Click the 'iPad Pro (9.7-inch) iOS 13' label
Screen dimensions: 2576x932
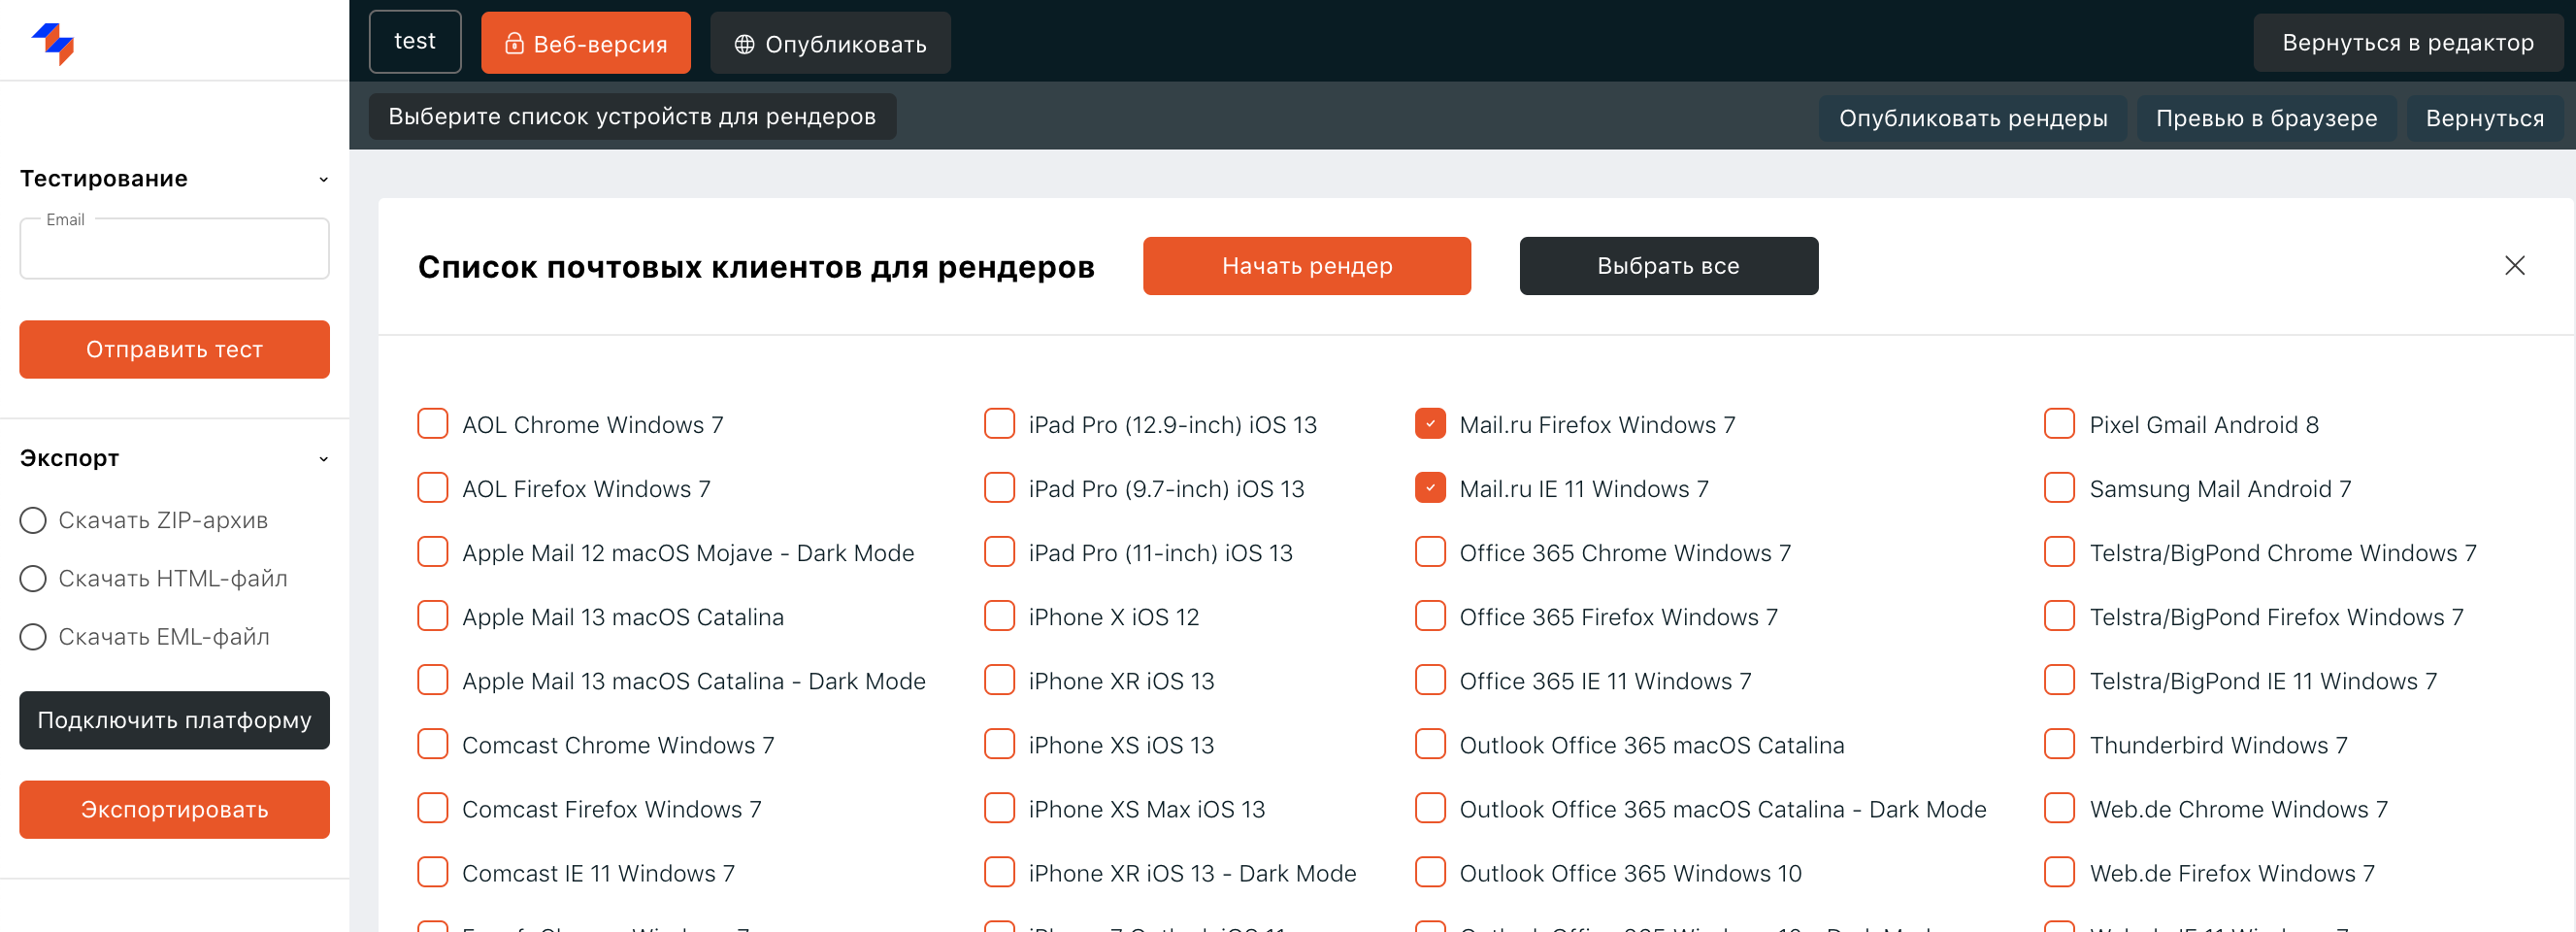(1166, 489)
